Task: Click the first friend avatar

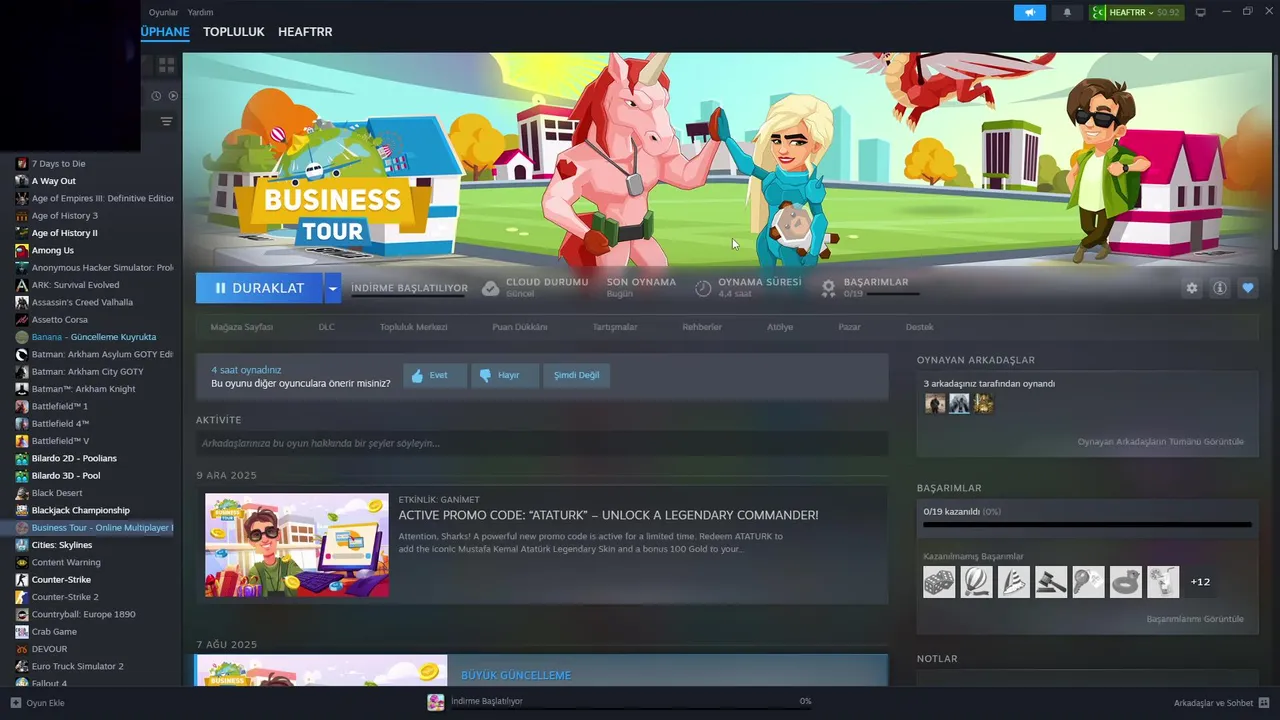Action: tap(935, 403)
